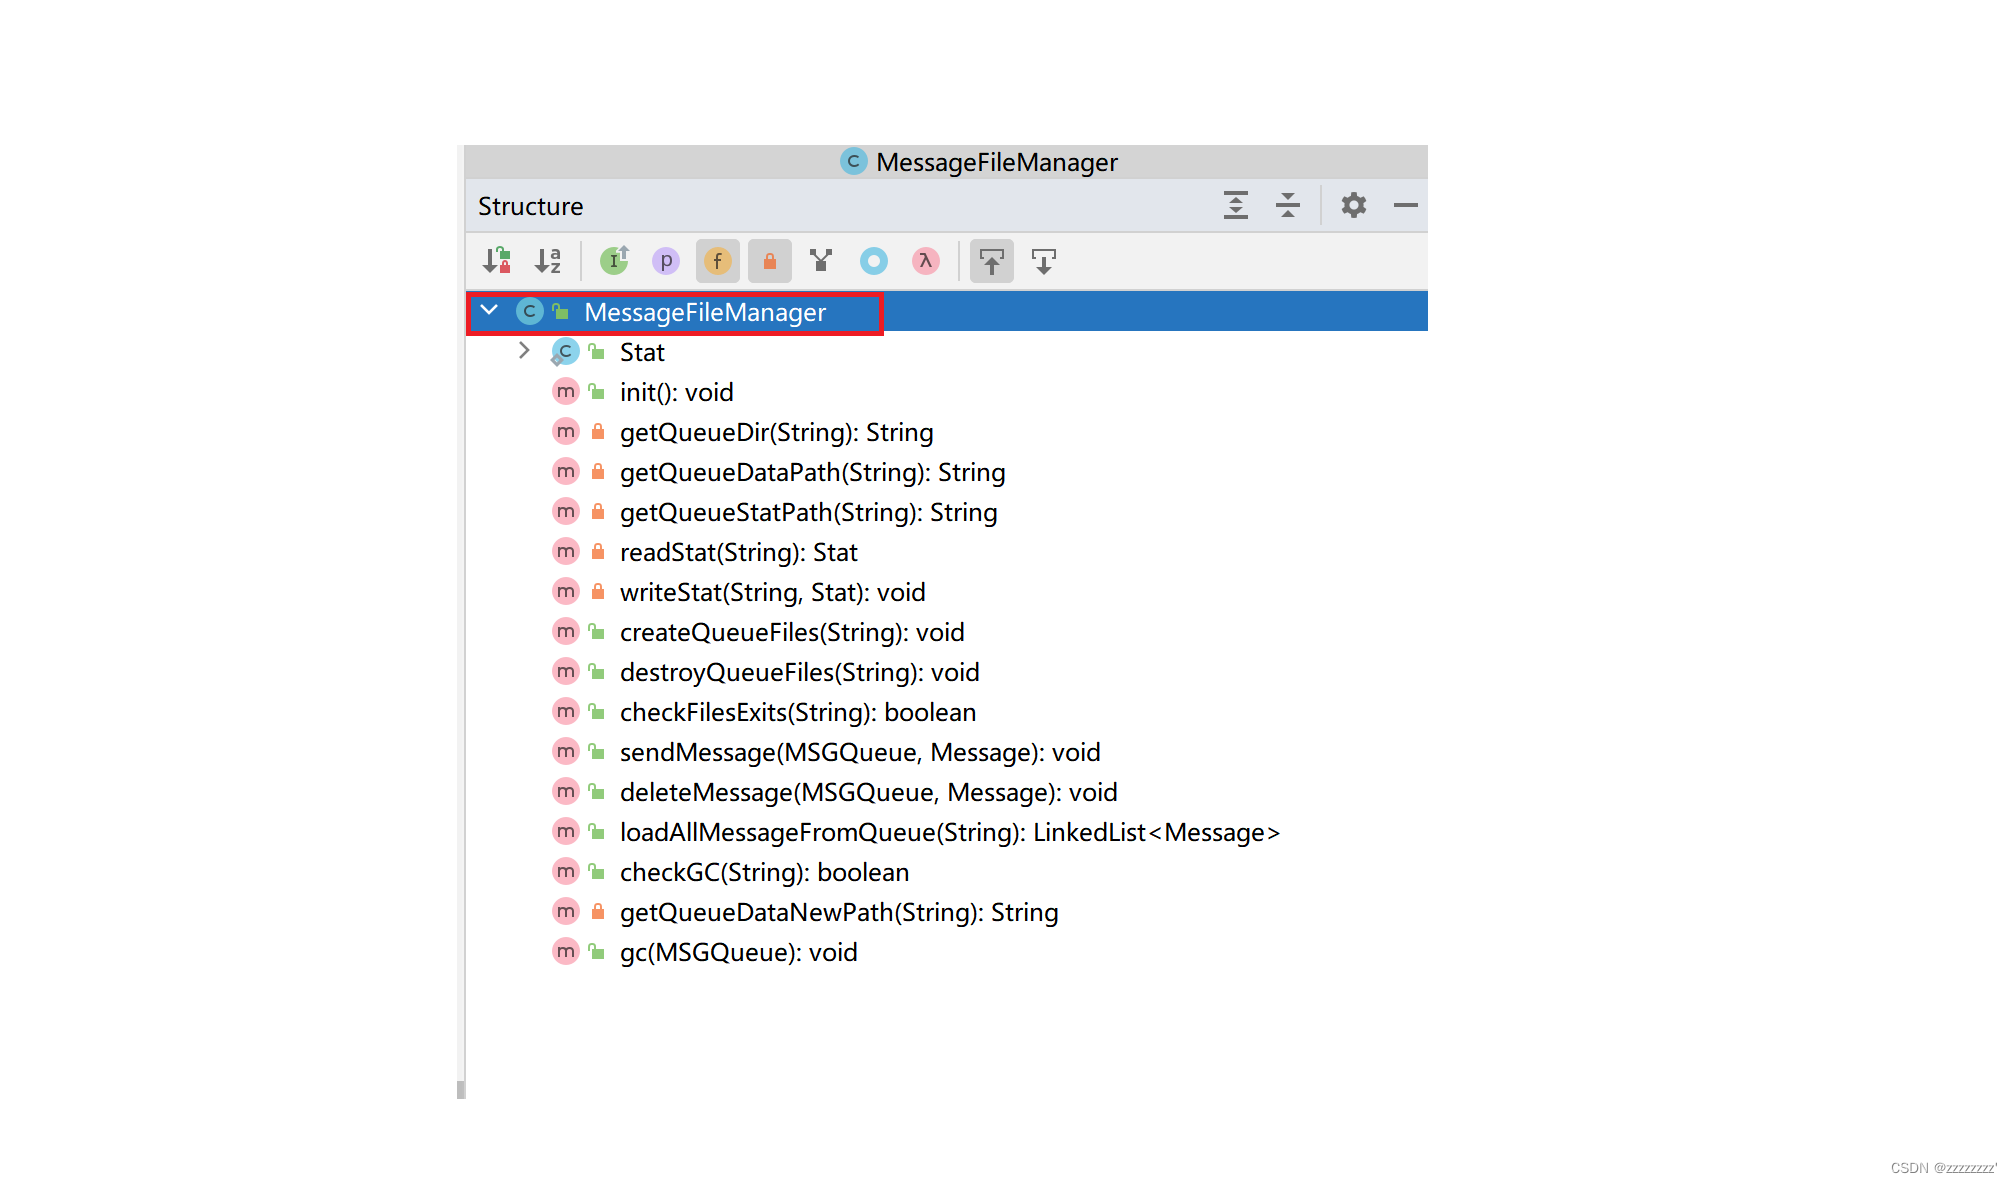Click public icon beside deleteMessage

pos(597,791)
